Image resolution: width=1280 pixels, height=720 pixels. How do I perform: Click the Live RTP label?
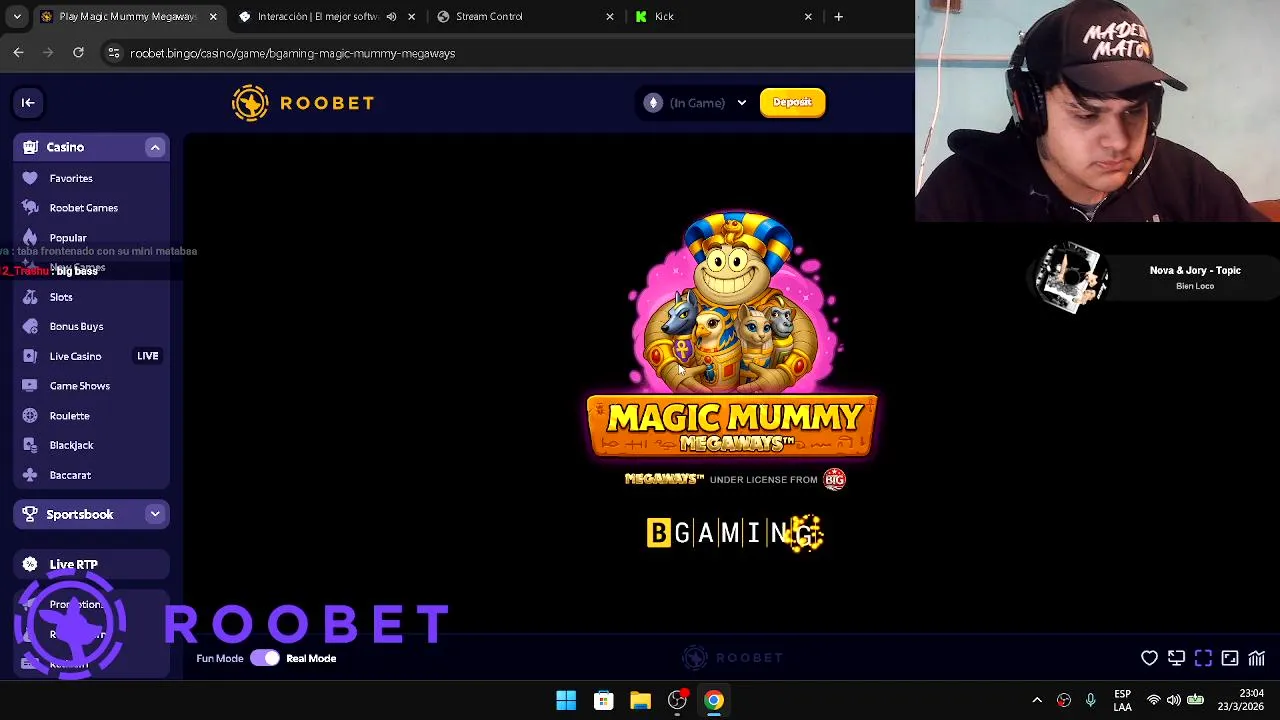tap(74, 564)
